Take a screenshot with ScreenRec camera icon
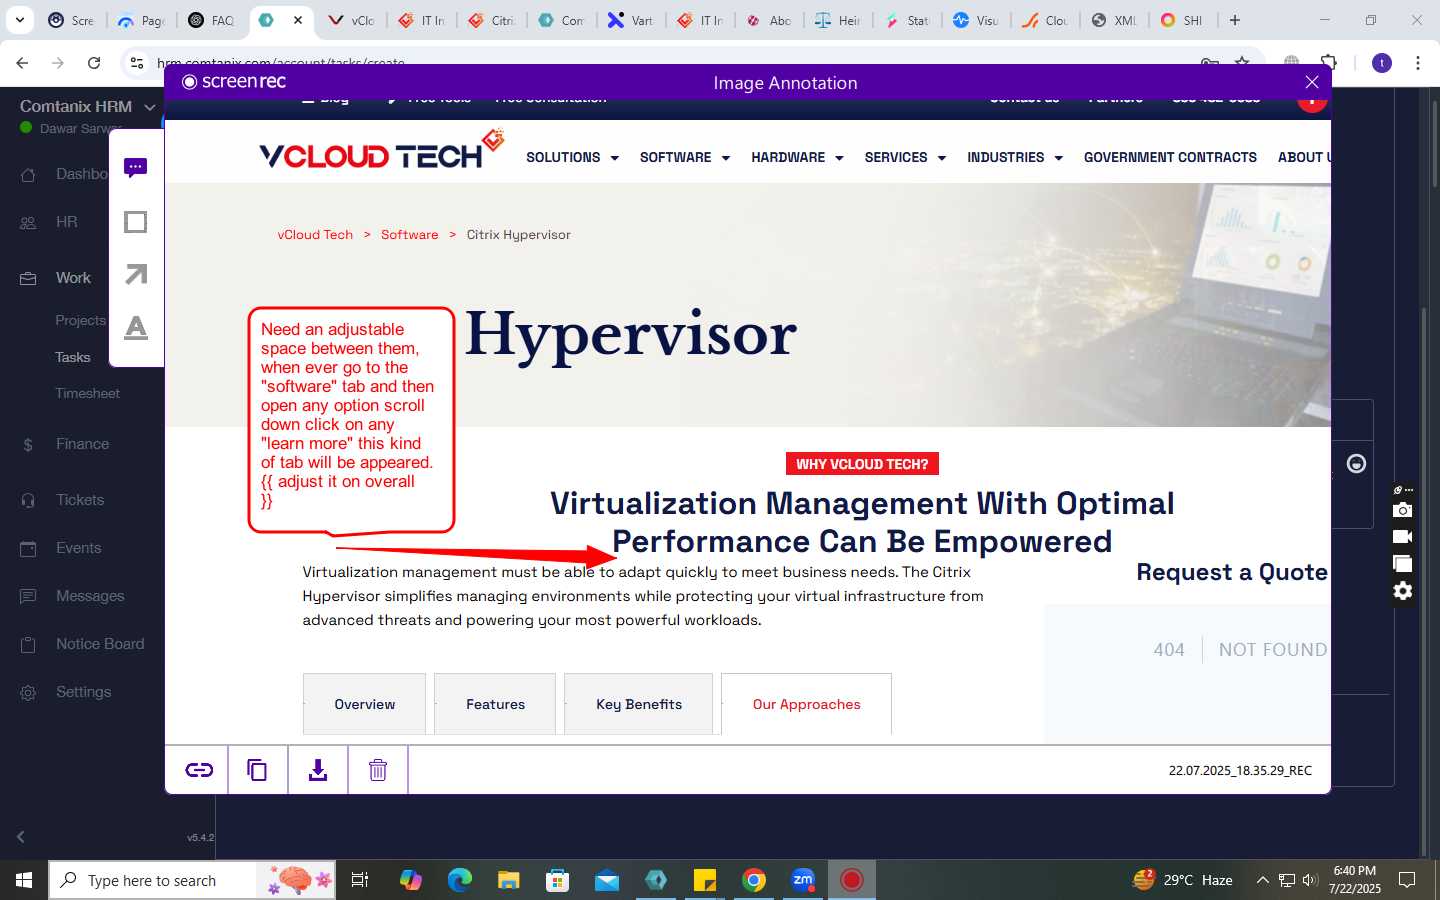 pyautogui.click(x=1403, y=510)
